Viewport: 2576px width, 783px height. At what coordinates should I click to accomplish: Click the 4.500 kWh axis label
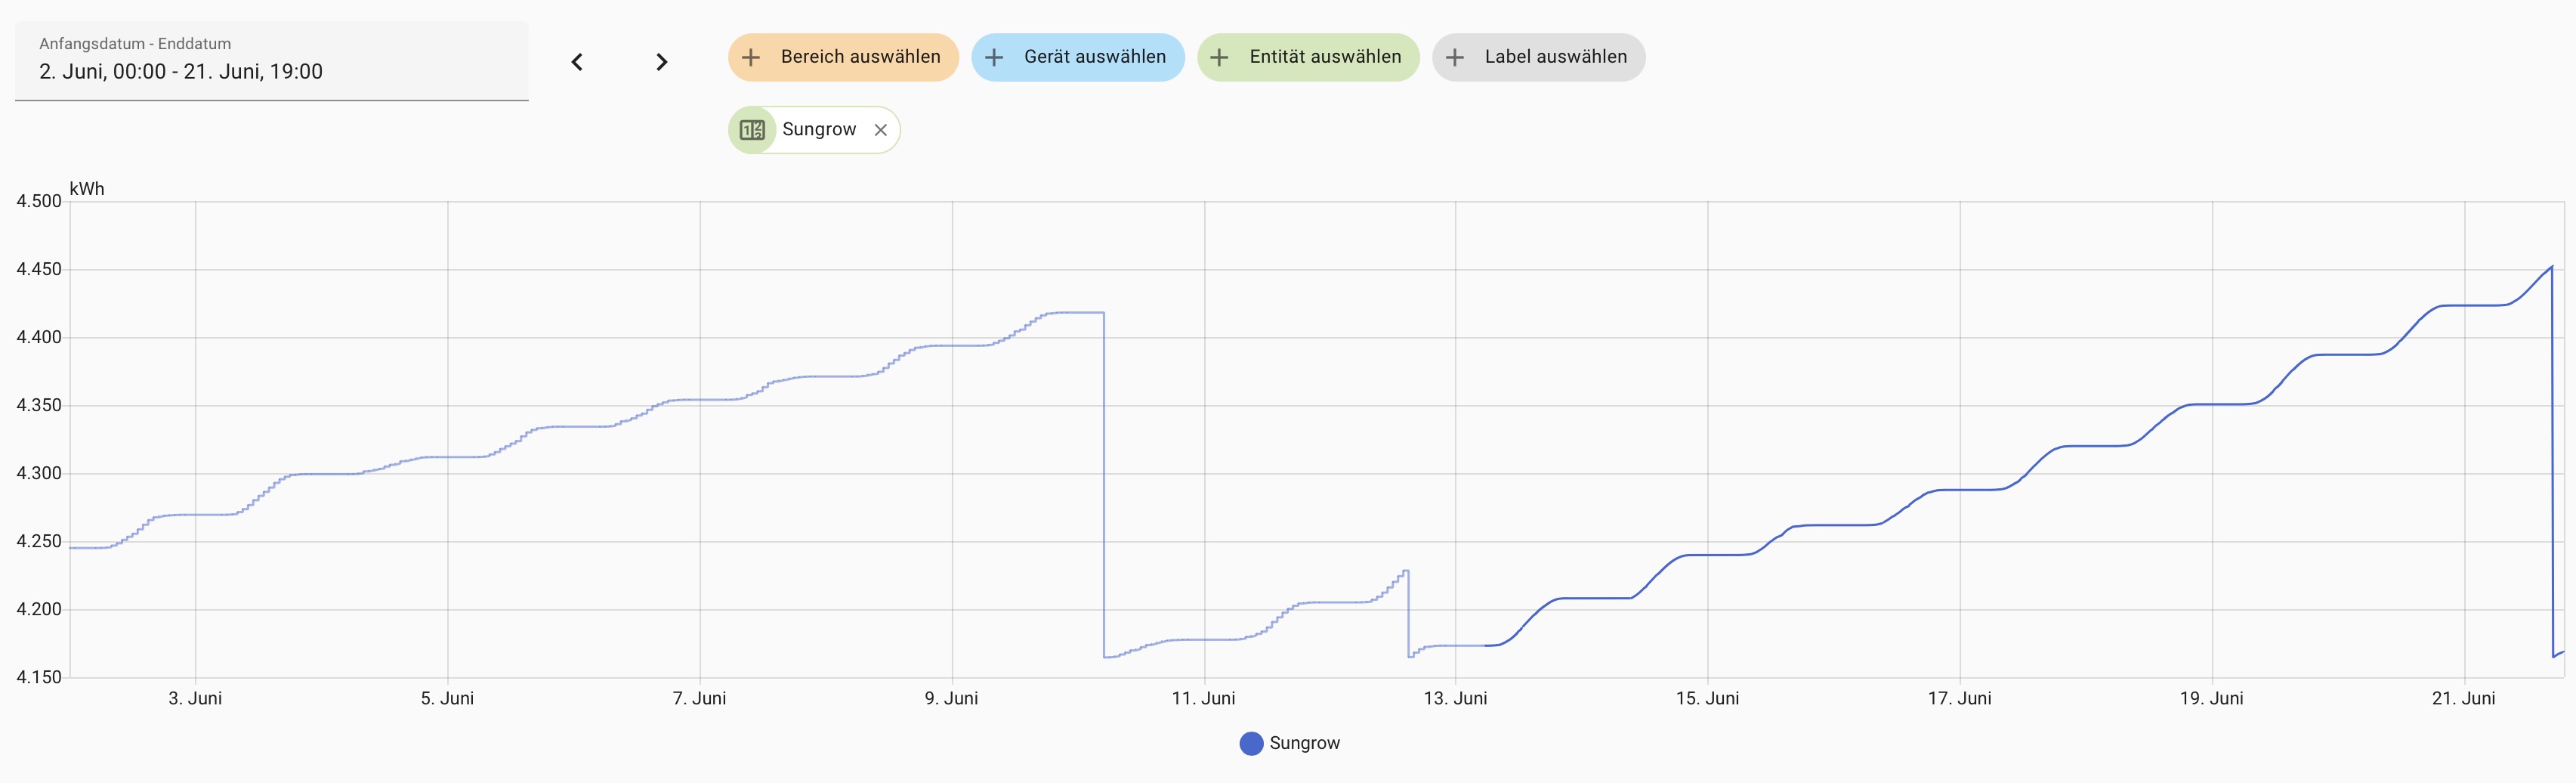[x=39, y=201]
